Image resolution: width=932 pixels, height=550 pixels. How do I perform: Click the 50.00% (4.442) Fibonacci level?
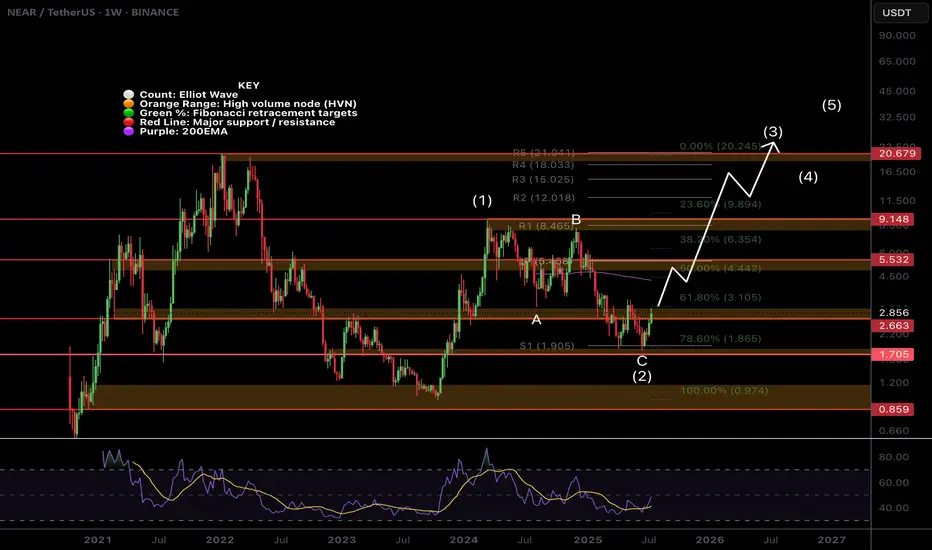(720, 268)
